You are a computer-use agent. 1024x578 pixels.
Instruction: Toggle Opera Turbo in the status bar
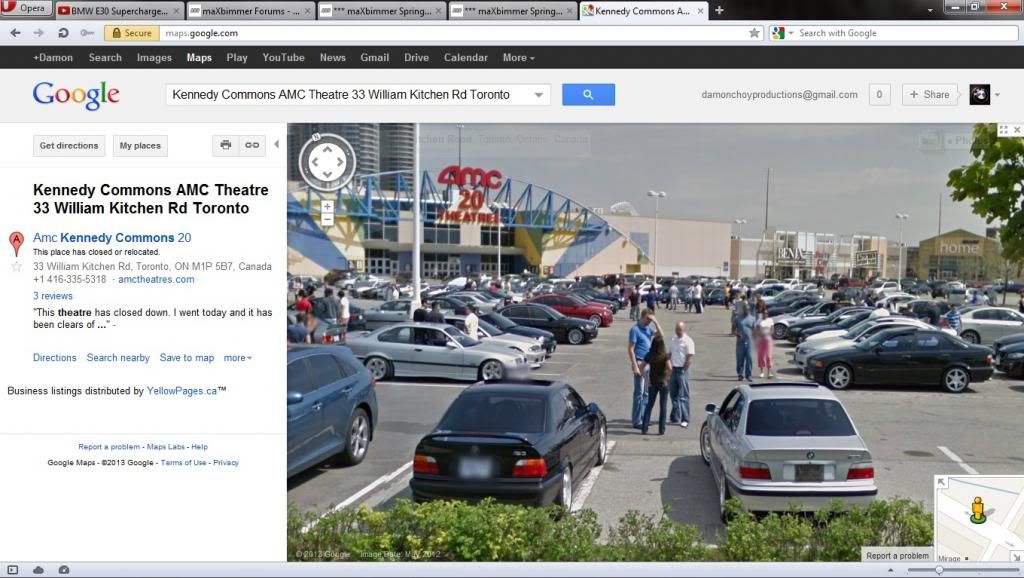coord(63,570)
